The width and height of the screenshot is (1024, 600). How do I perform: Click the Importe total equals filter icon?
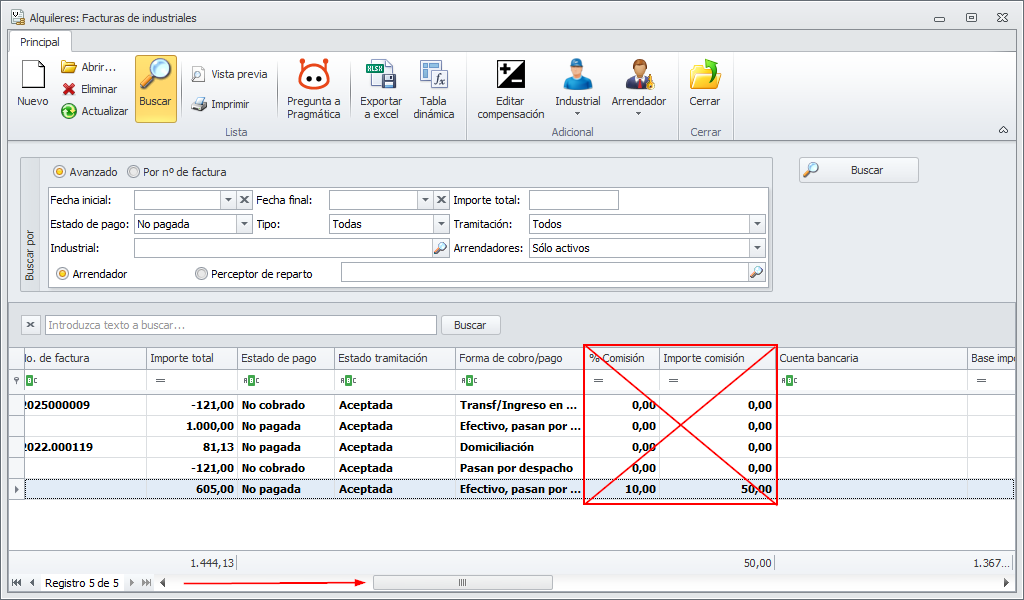(x=160, y=380)
